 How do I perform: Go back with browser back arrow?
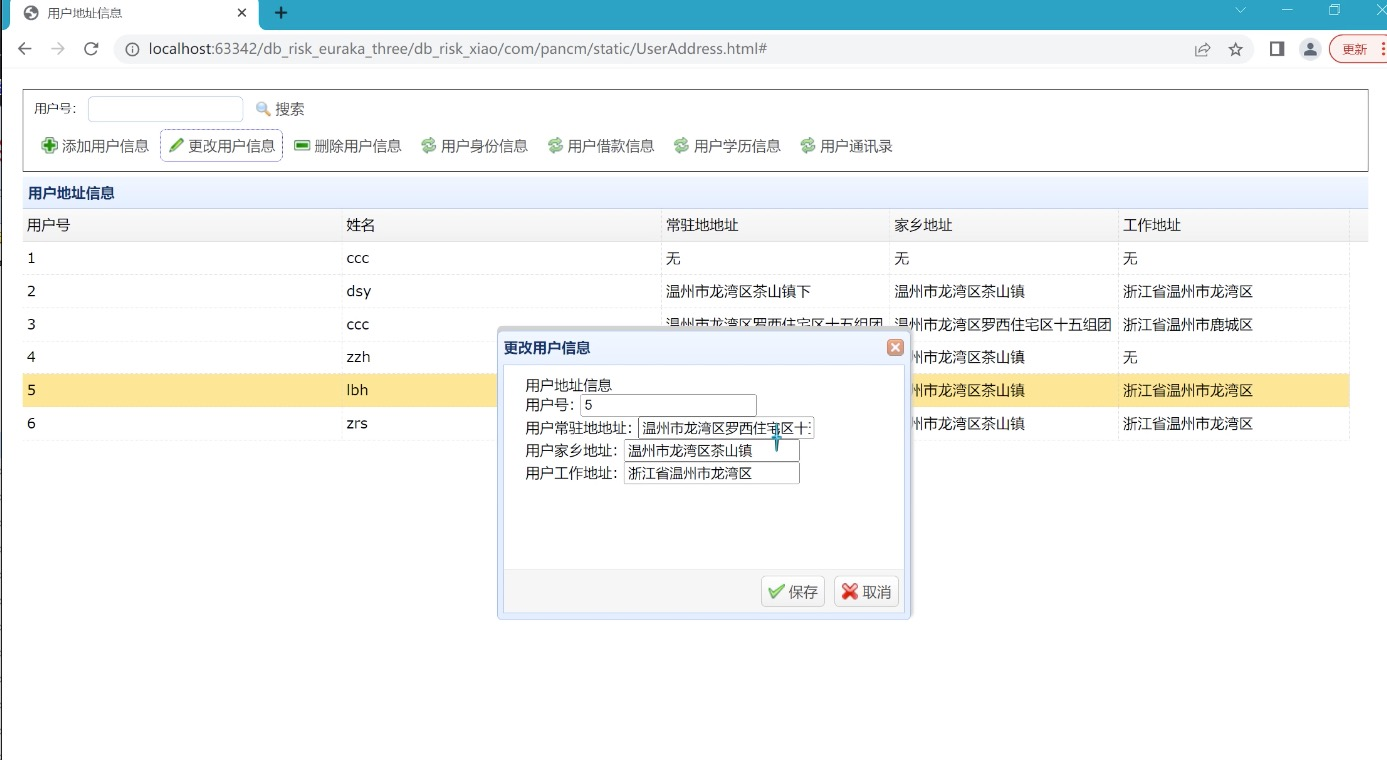[x=25, y=49]
